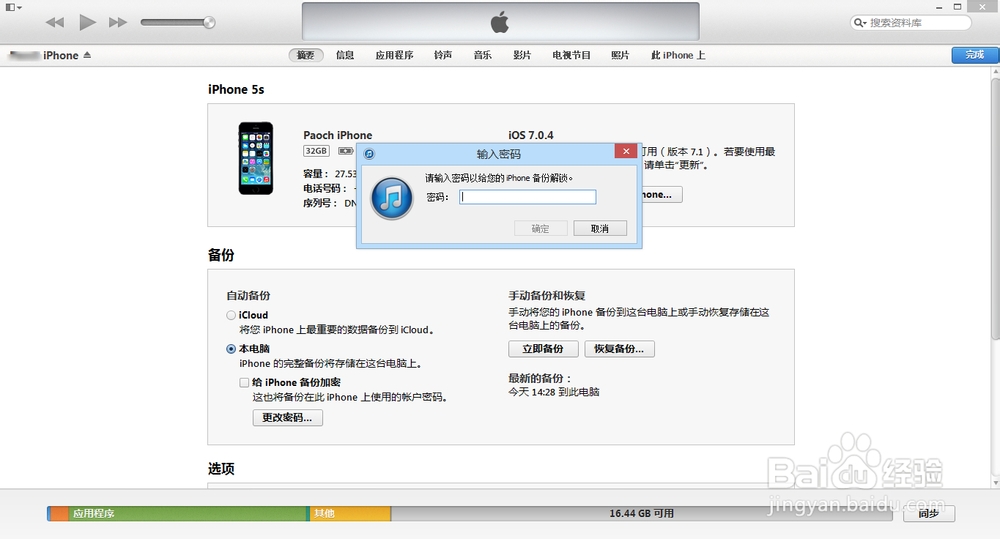Click the 同步 sync button
1000x539 pixels.
pos(929,513)
